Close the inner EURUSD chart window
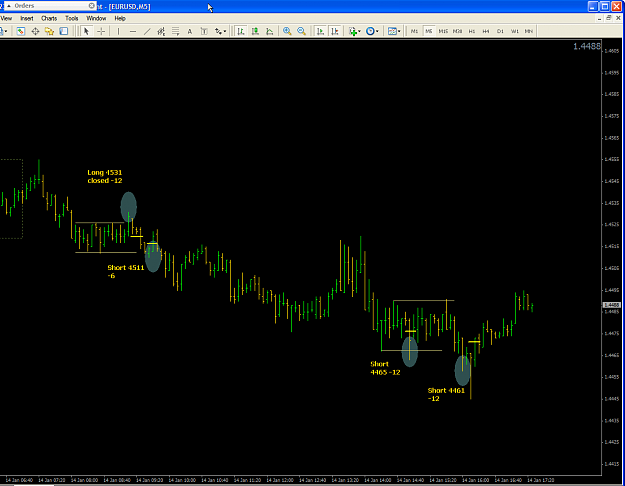Screen dimensions: 625x486 pyautogui.click(x=618, y=18)
